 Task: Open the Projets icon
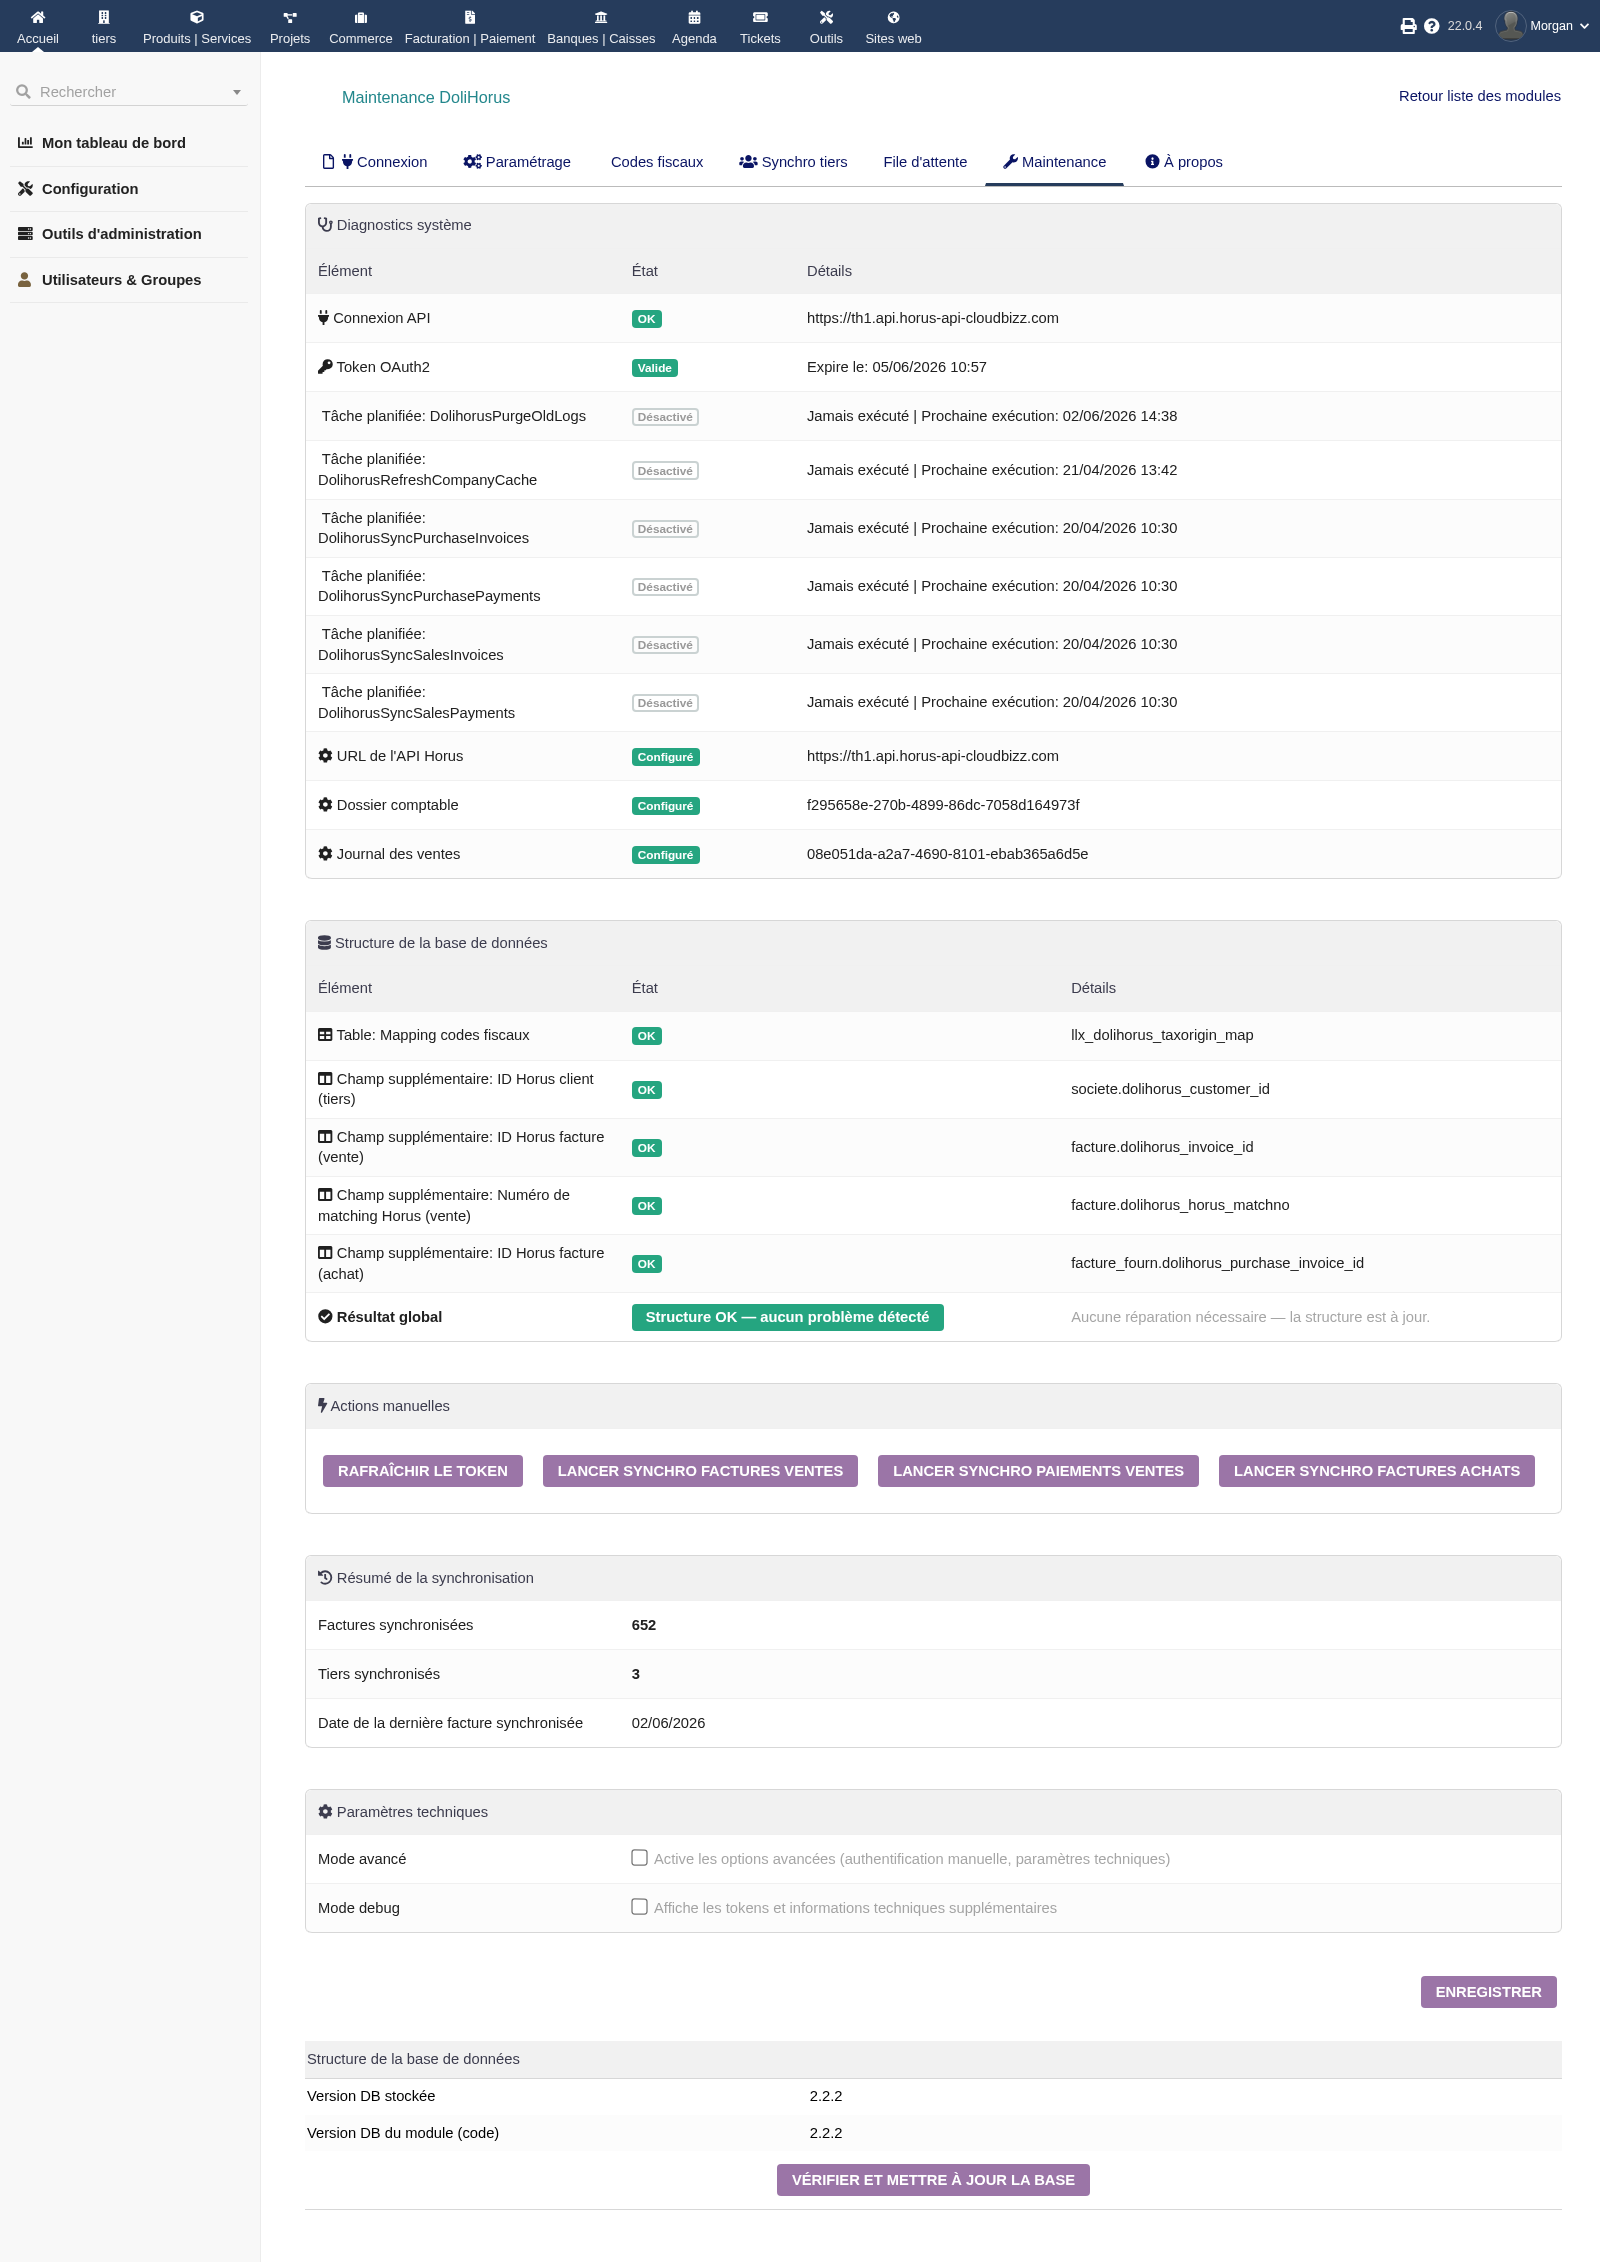[x=290, y=17]
